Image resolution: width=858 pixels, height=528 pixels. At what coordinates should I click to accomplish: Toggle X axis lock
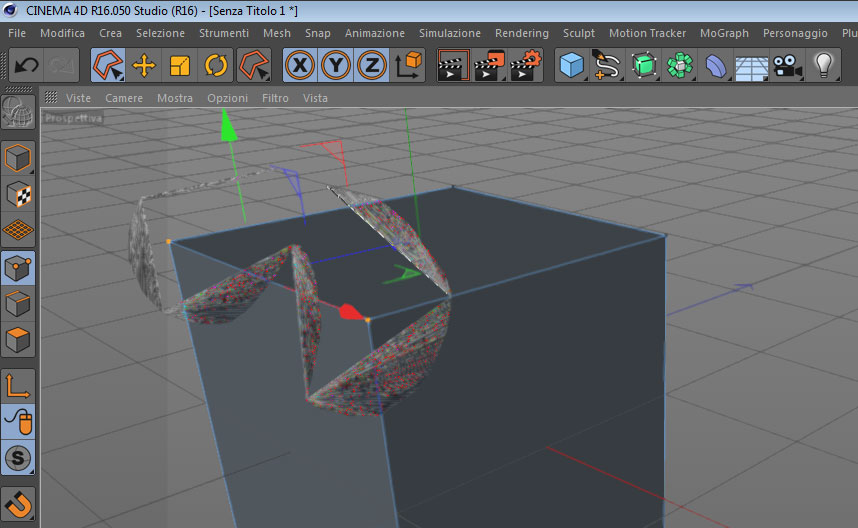click(x=300, y=66)
